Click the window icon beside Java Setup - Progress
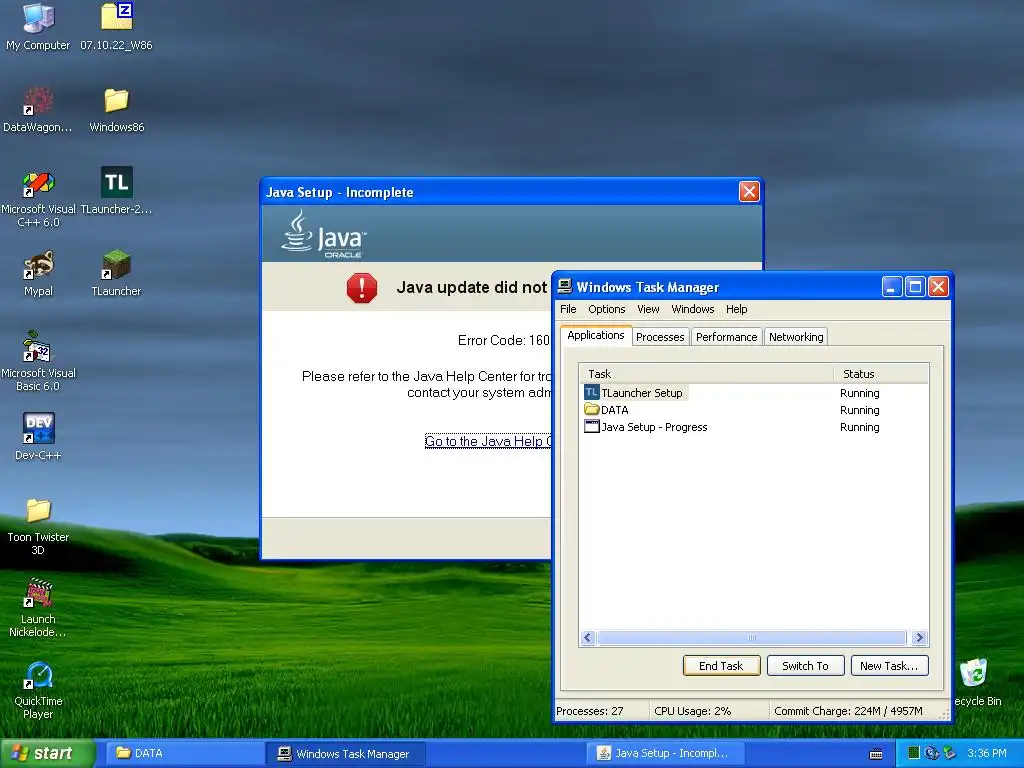Viewport: 1024px width, 768px height. tap(592, 426)
